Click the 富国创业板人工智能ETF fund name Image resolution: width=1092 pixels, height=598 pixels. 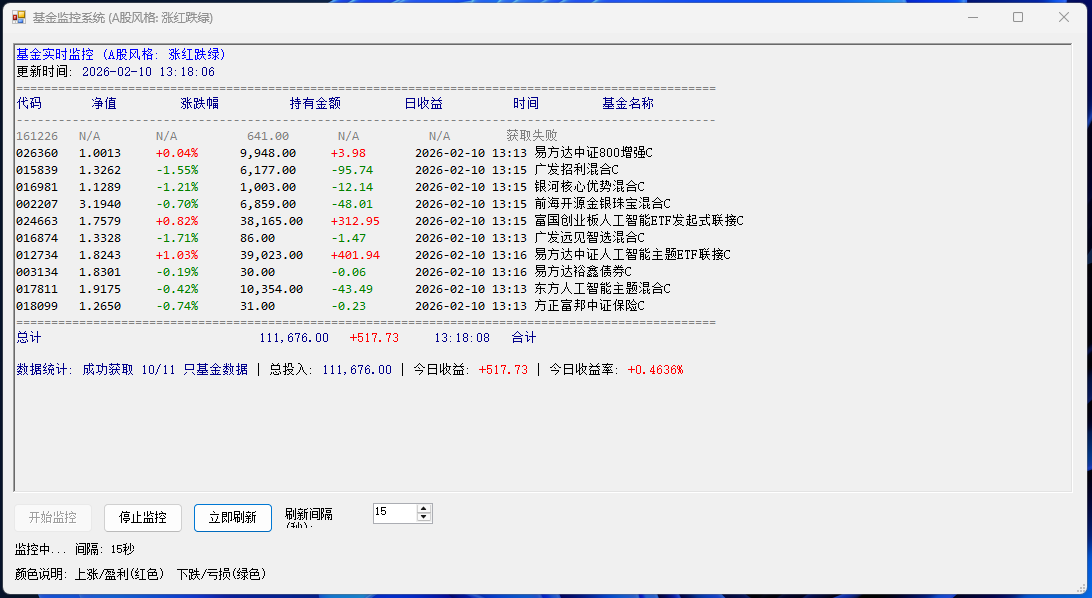click(x=639, y=221)
